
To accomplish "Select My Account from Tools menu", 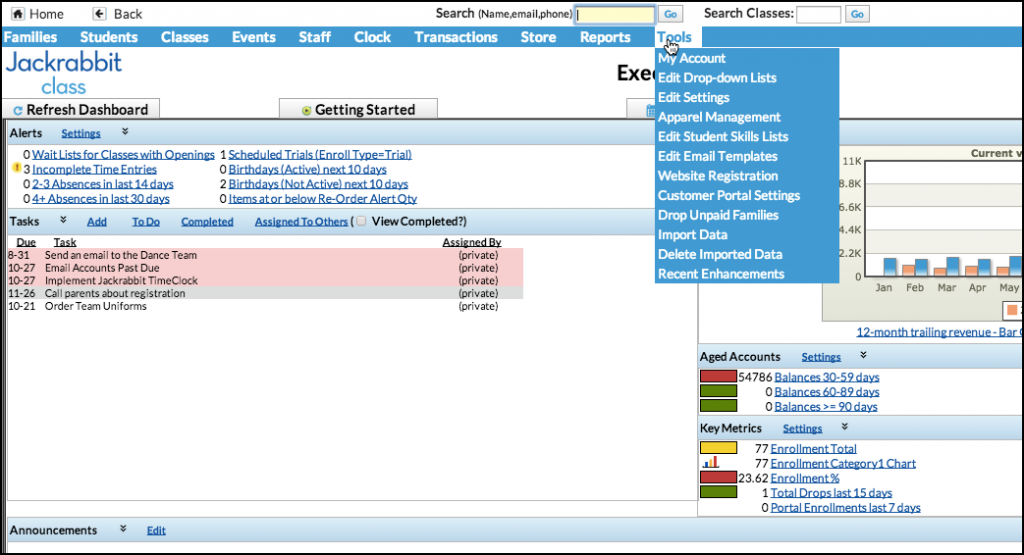I will coord(692,58).
